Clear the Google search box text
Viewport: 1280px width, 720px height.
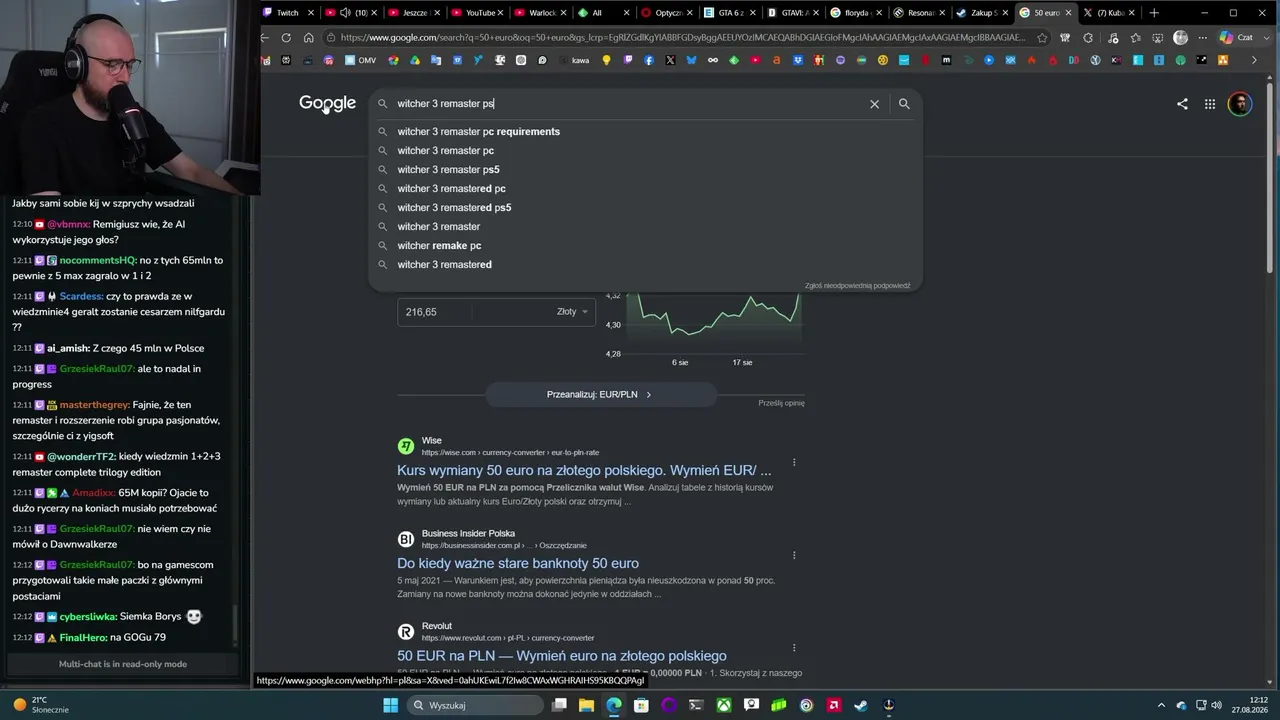[x=874, y=104]
